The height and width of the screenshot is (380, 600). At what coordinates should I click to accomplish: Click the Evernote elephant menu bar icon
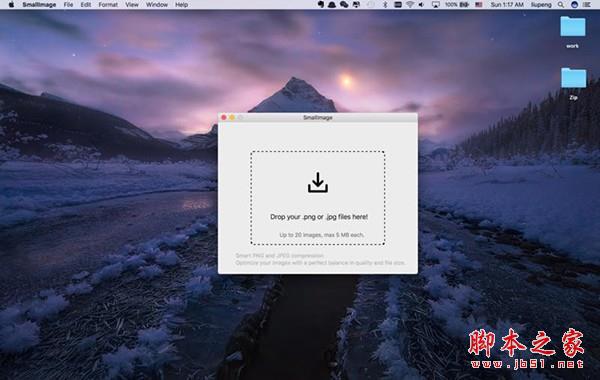tap(321, 5)
